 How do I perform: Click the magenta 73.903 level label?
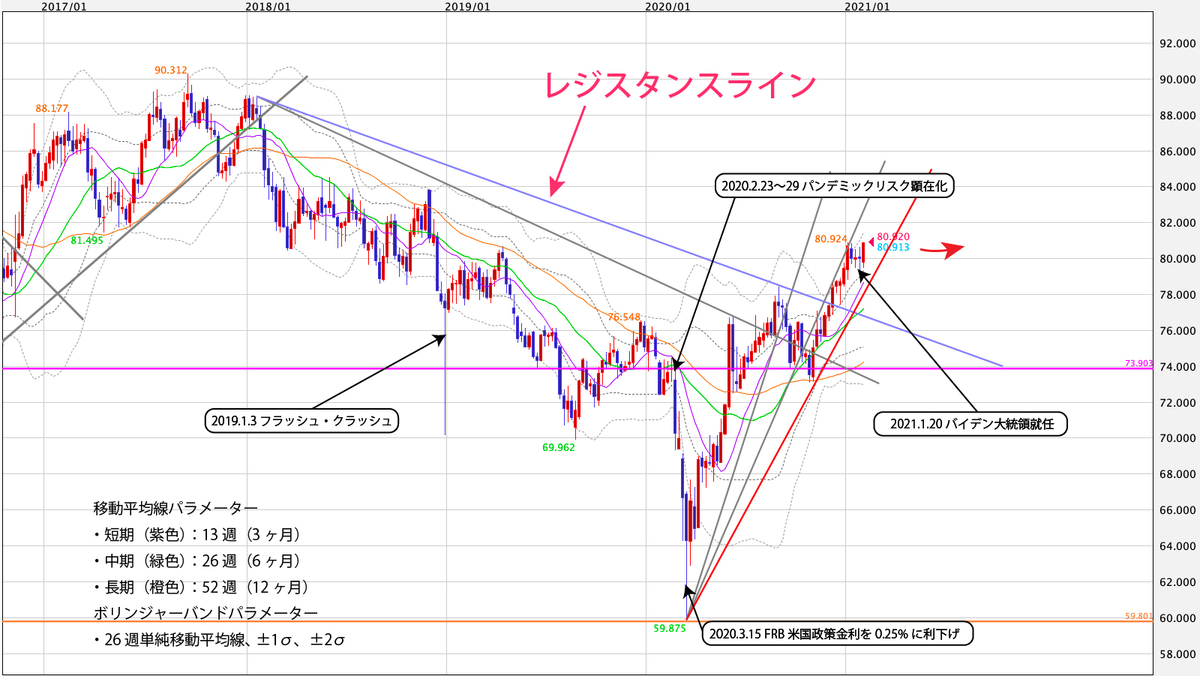[x=1139, y=365]
